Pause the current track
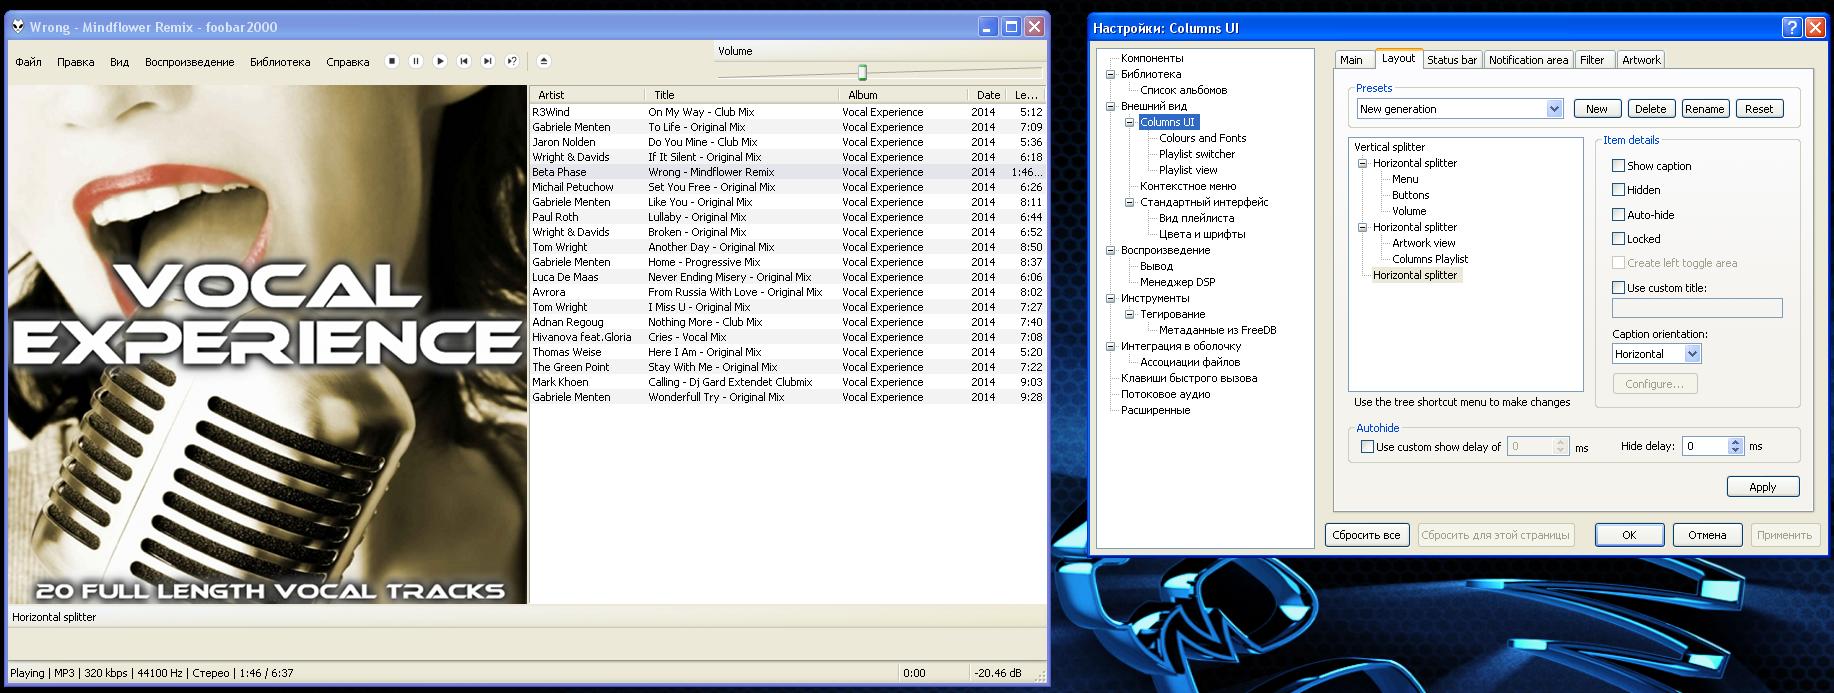 [x=416, y=61]
